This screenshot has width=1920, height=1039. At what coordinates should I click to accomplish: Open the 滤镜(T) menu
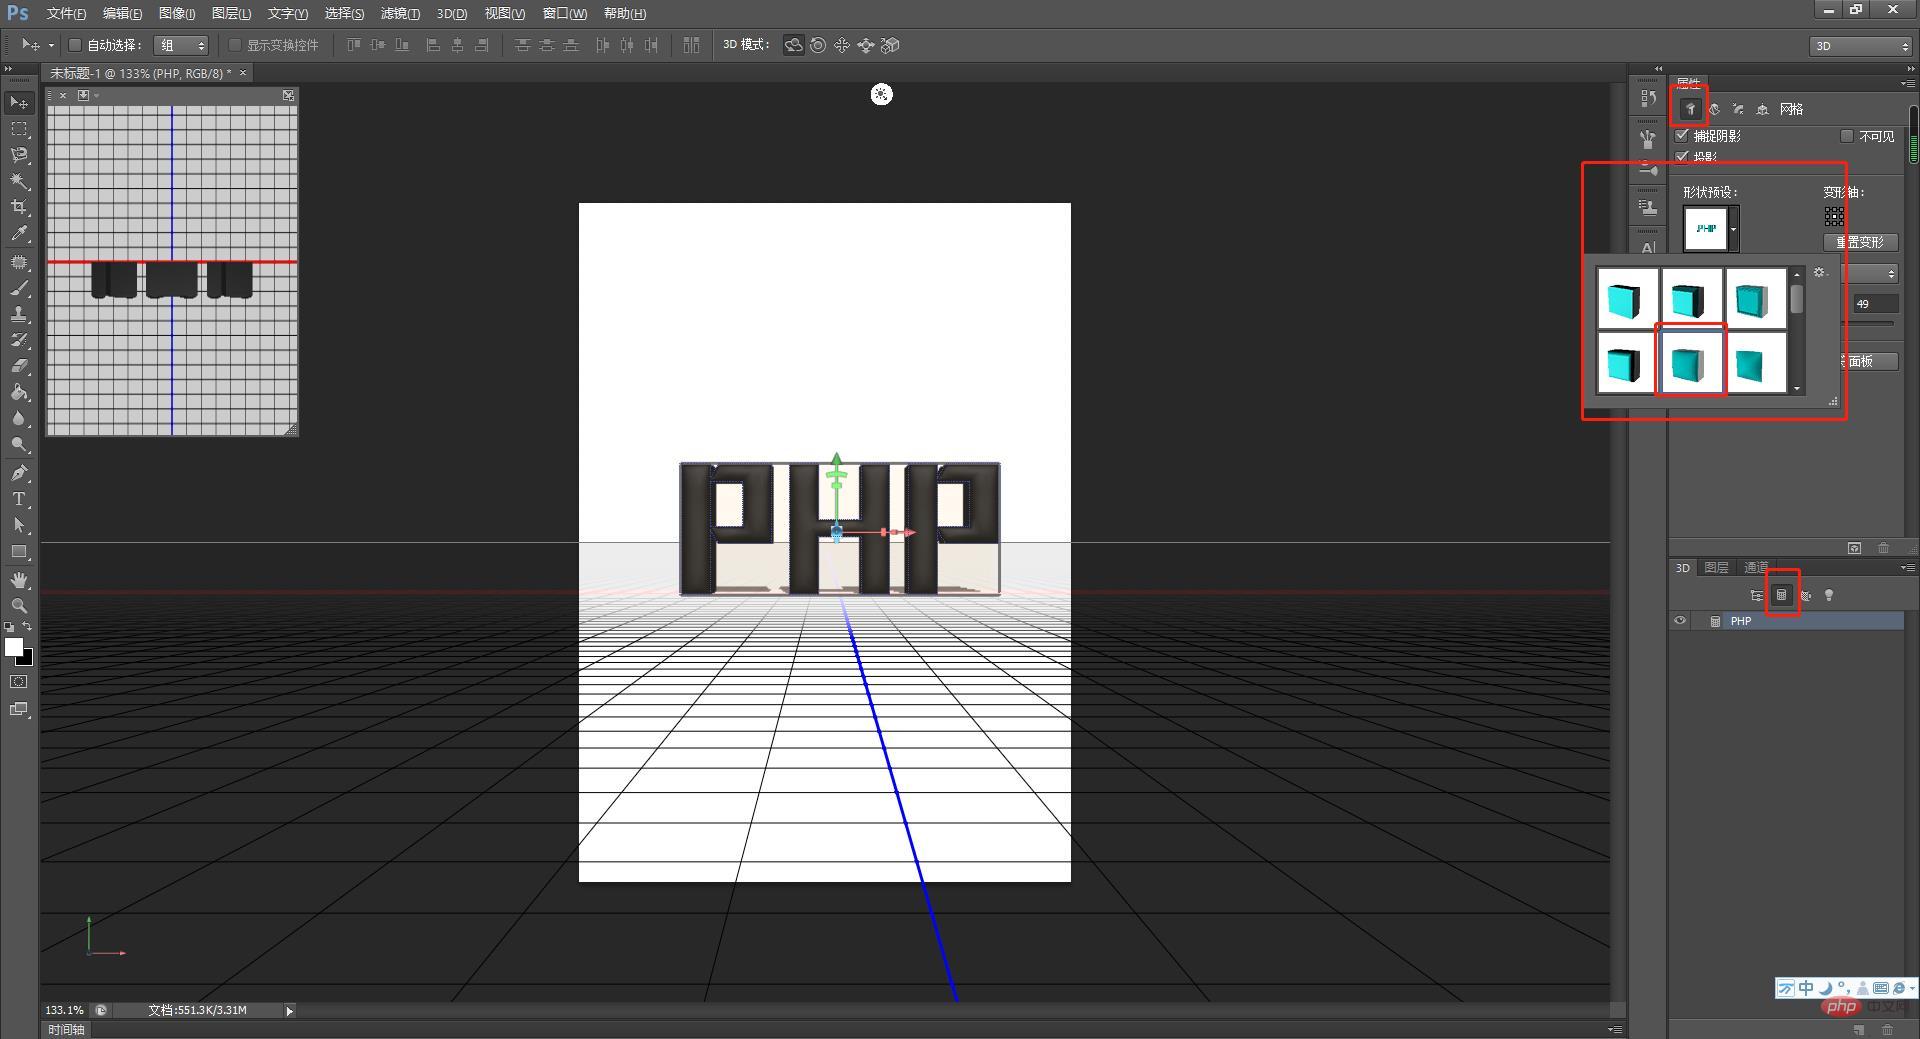pos(400,13)
